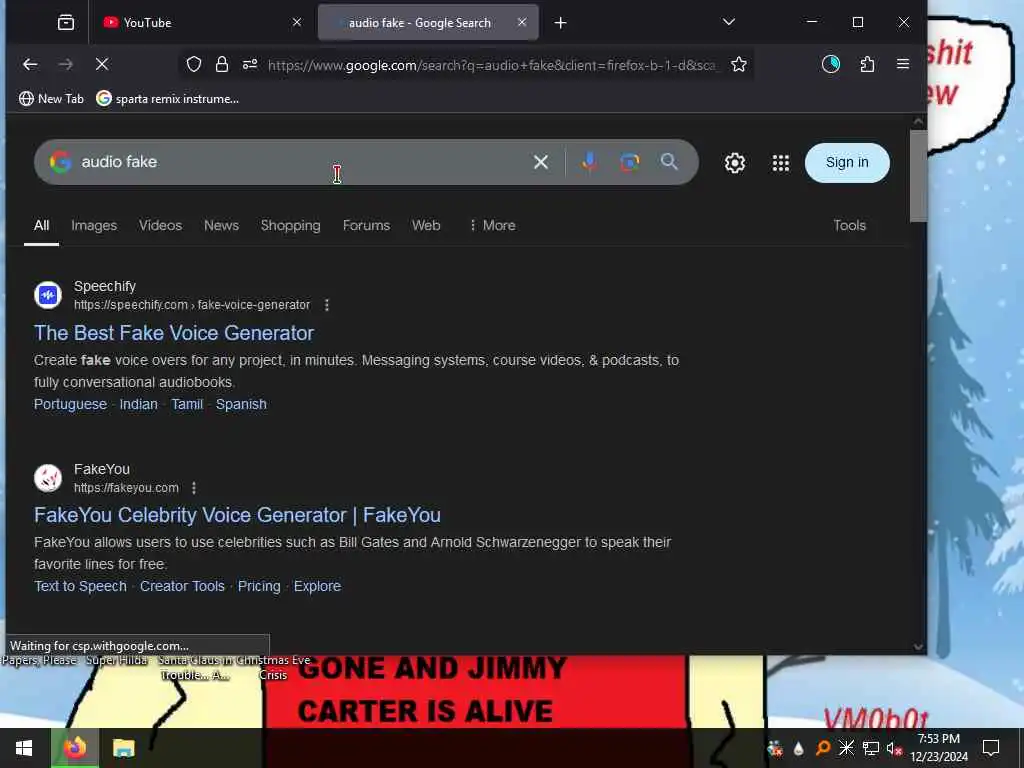Click the site security padlock icon
This screenshot has height=768, width=1024.
222,64
